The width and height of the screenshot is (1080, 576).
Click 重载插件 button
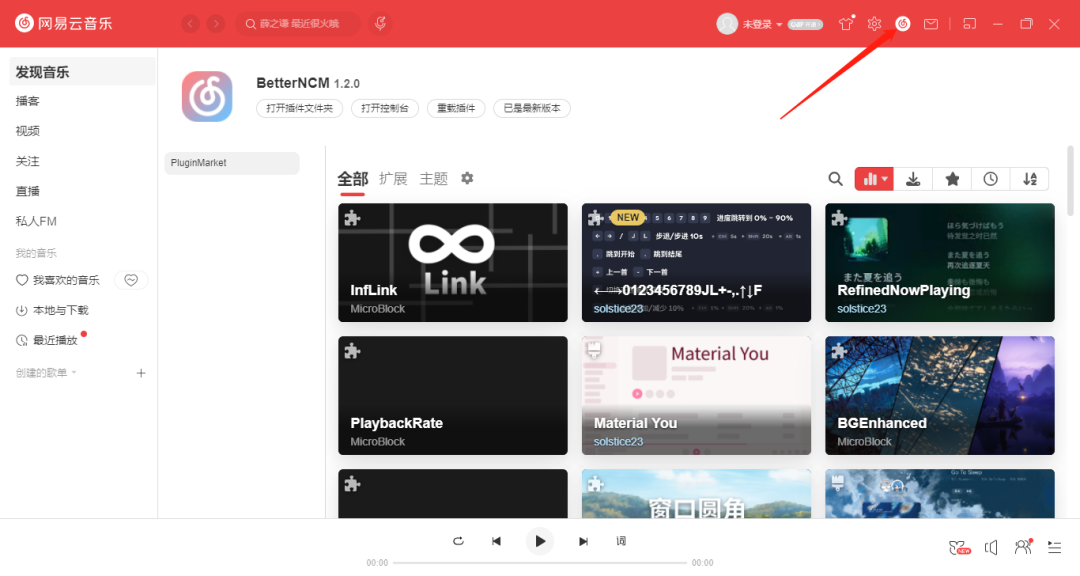point(456,108)
